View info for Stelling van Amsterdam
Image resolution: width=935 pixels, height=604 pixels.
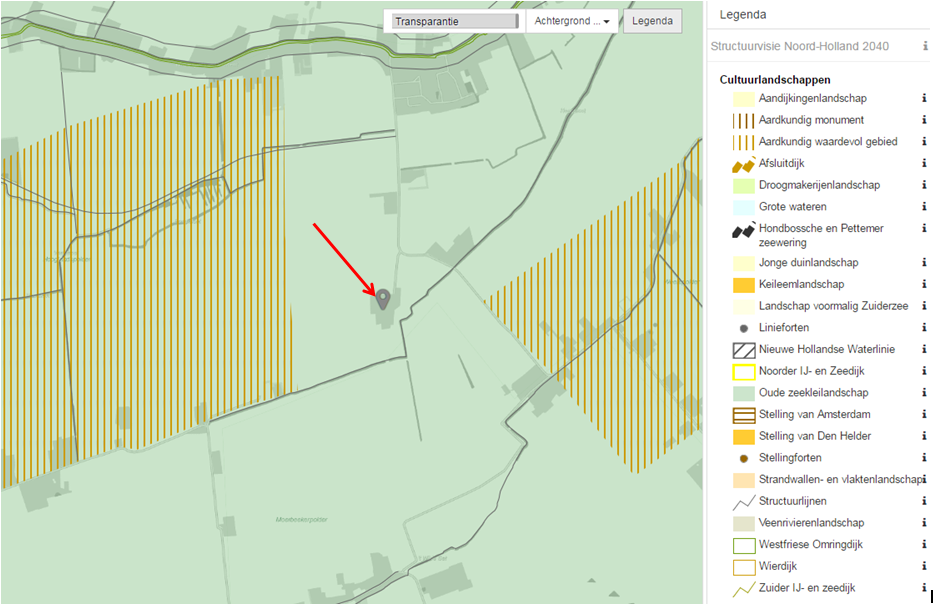(x=924, y=415)
